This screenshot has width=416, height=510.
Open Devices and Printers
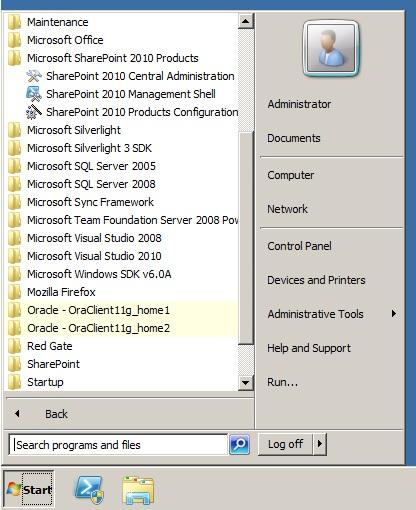pyautogui.click(x=316, y=280)
